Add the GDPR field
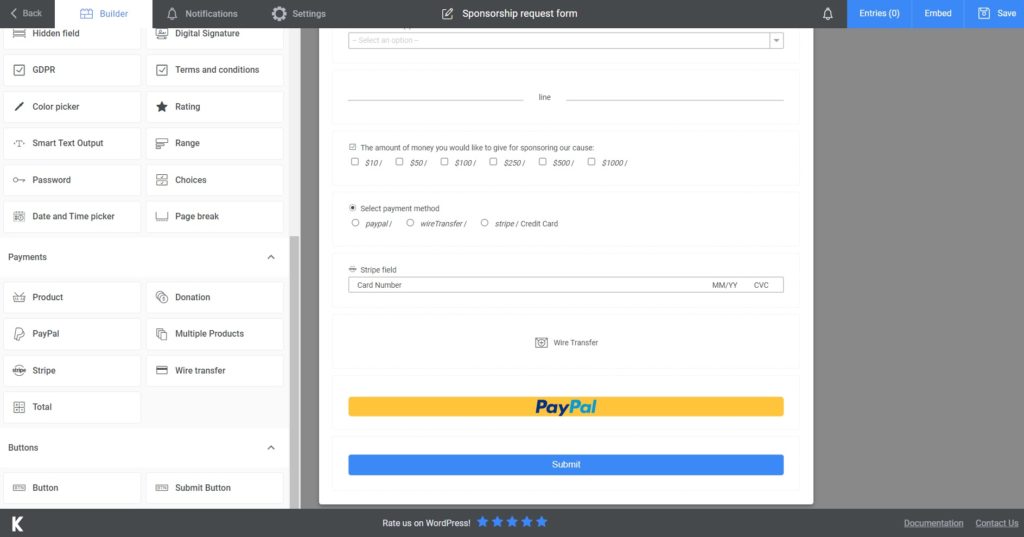Screen dimensions: 1024x537 click(72, 70)
